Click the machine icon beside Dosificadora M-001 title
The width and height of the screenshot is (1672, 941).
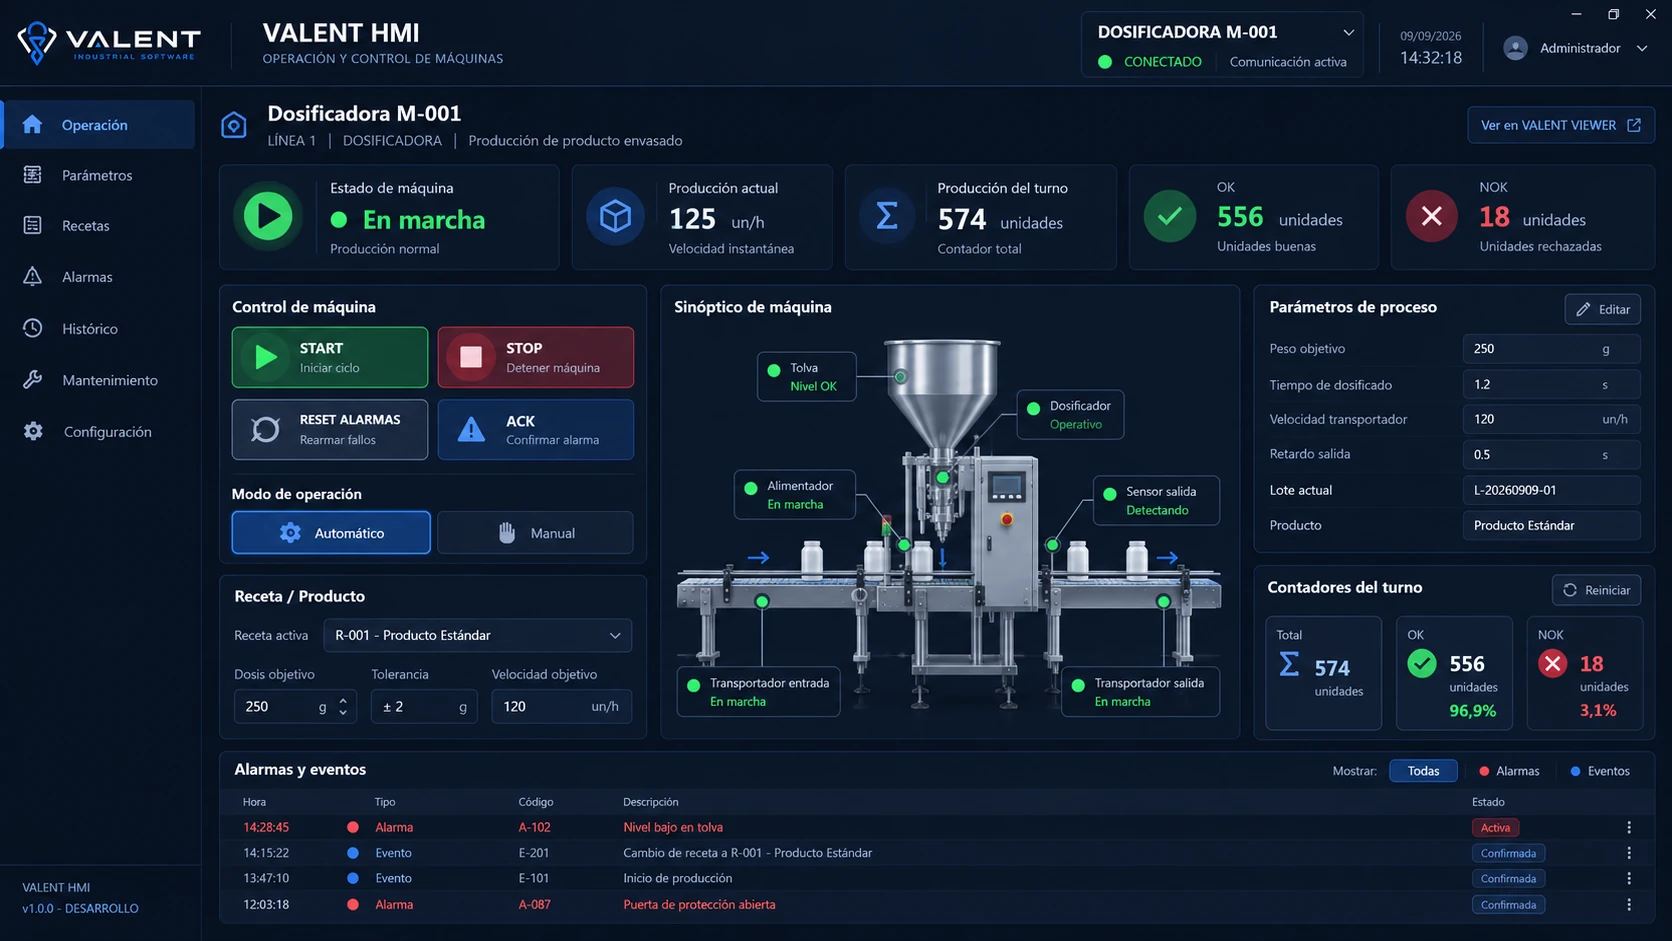click(x=233, y=125)
